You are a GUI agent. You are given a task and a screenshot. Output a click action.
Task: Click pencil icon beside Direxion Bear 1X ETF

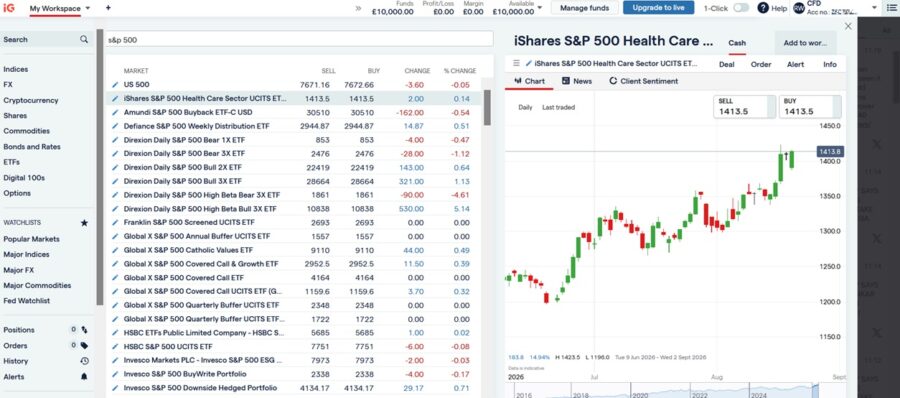(115, 140)
